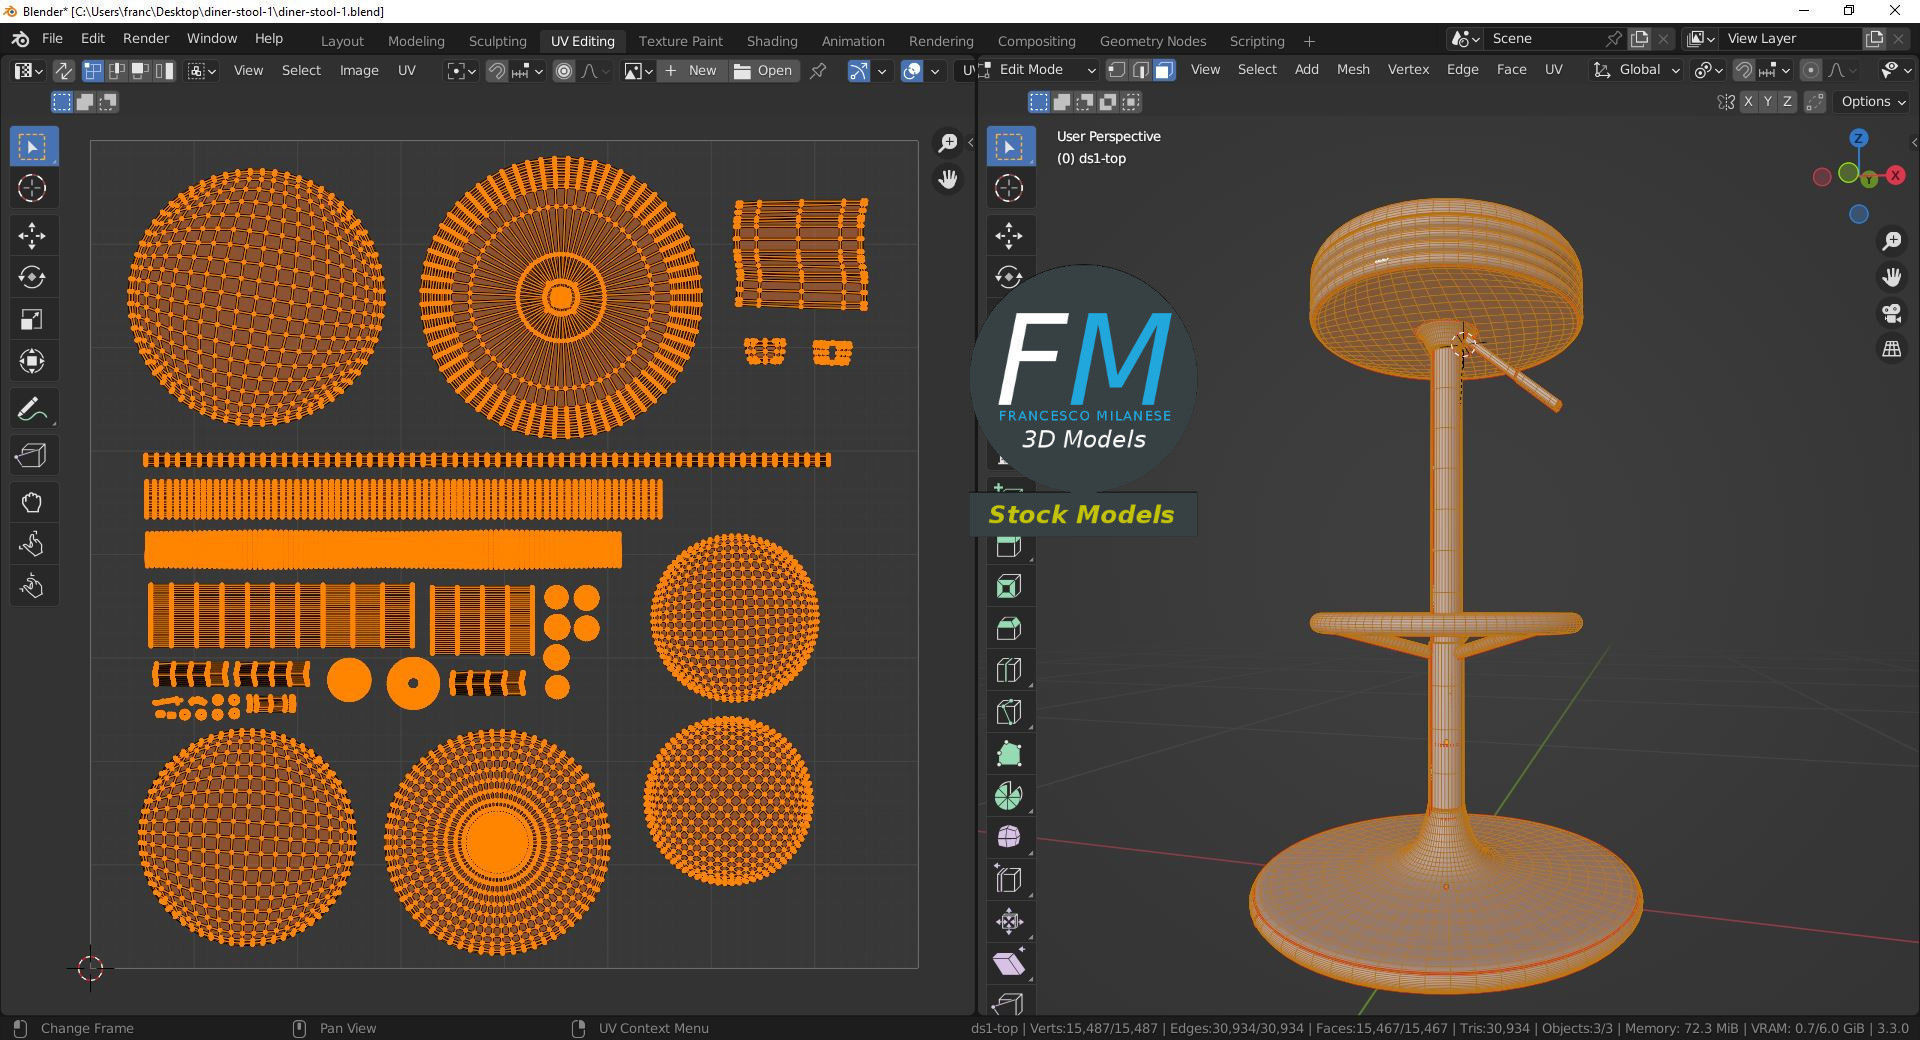1920x1040 pixels.
Task: Select the Annotate tool in UV editor
Action: 32,409
